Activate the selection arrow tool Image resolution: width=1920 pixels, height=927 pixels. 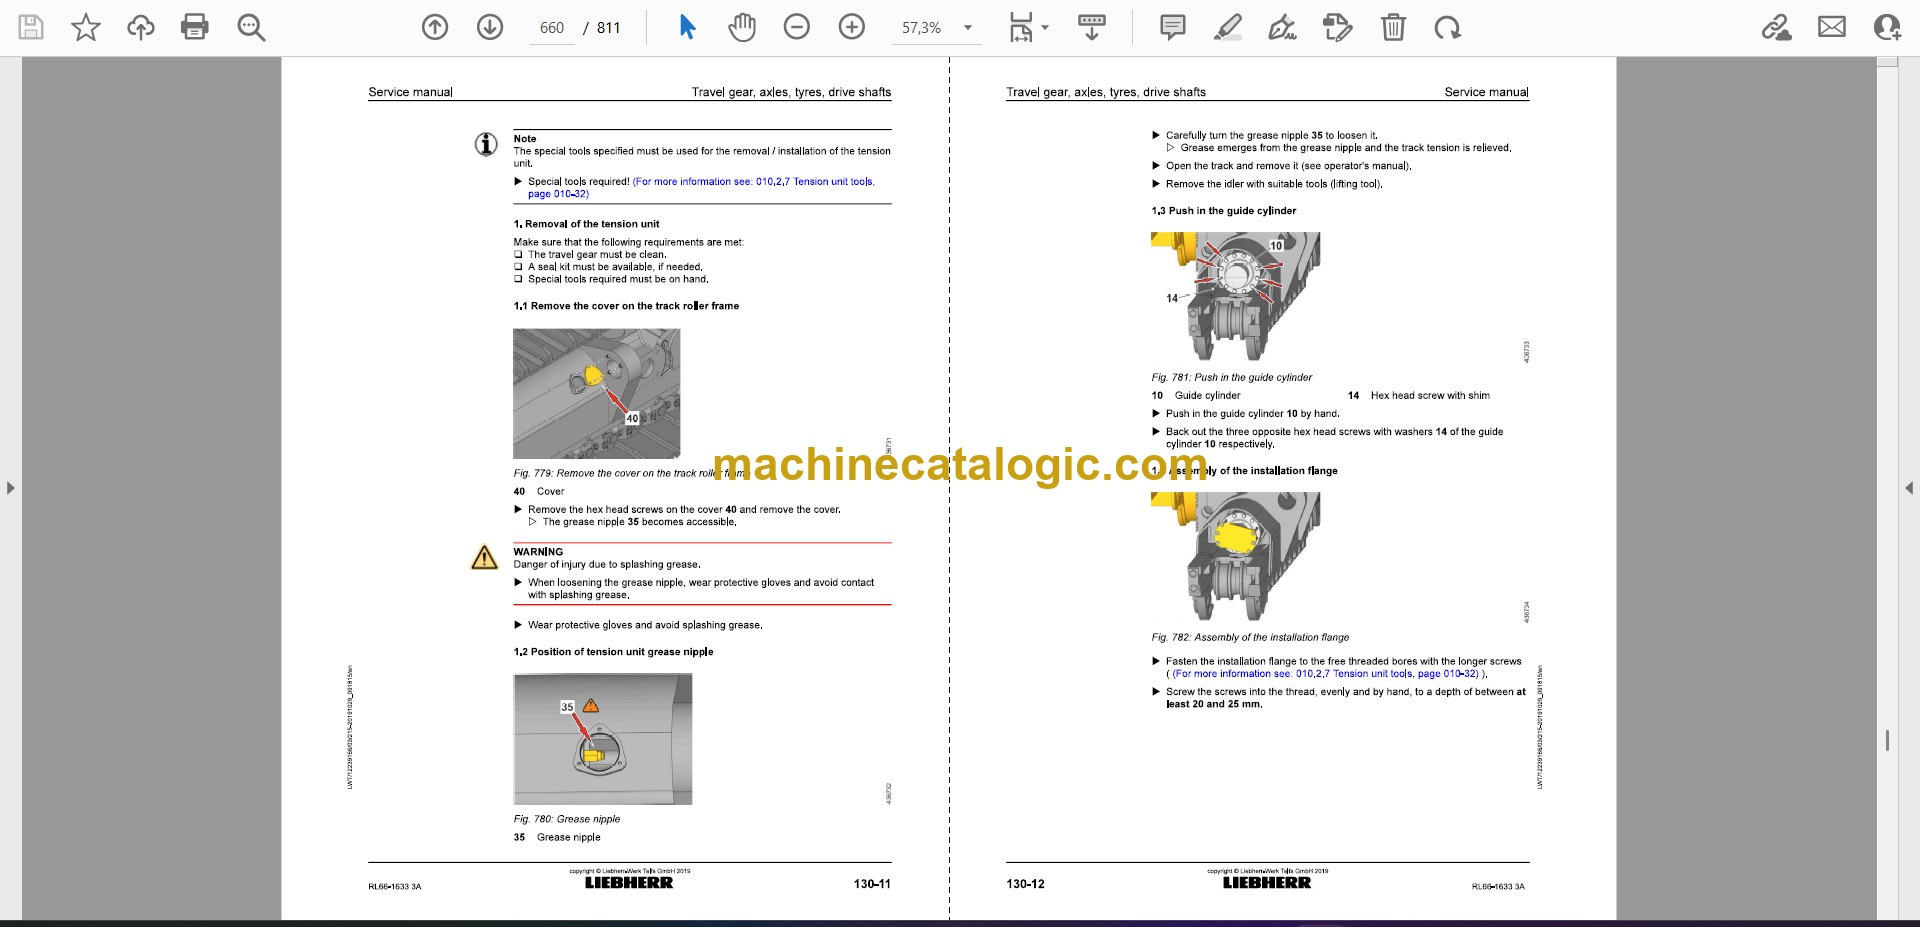tap(687, 27)
